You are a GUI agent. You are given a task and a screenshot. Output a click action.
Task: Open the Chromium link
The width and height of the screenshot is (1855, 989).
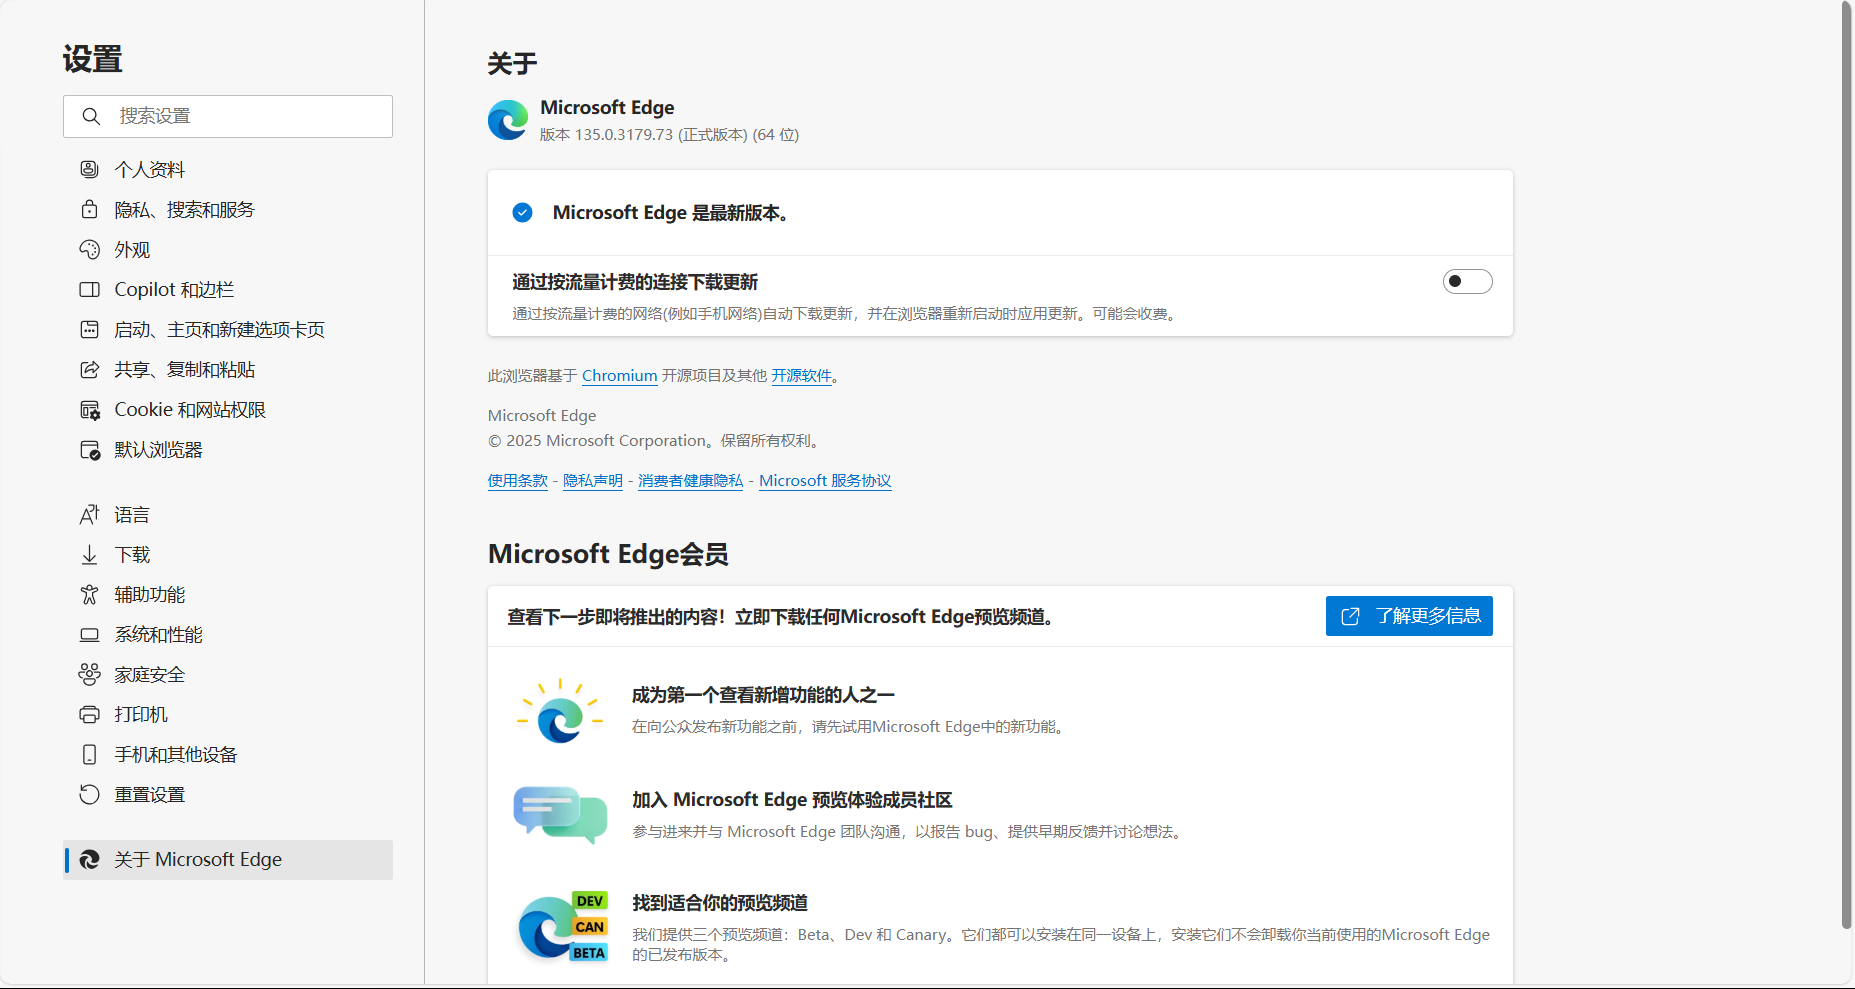[x=619, y=376]
